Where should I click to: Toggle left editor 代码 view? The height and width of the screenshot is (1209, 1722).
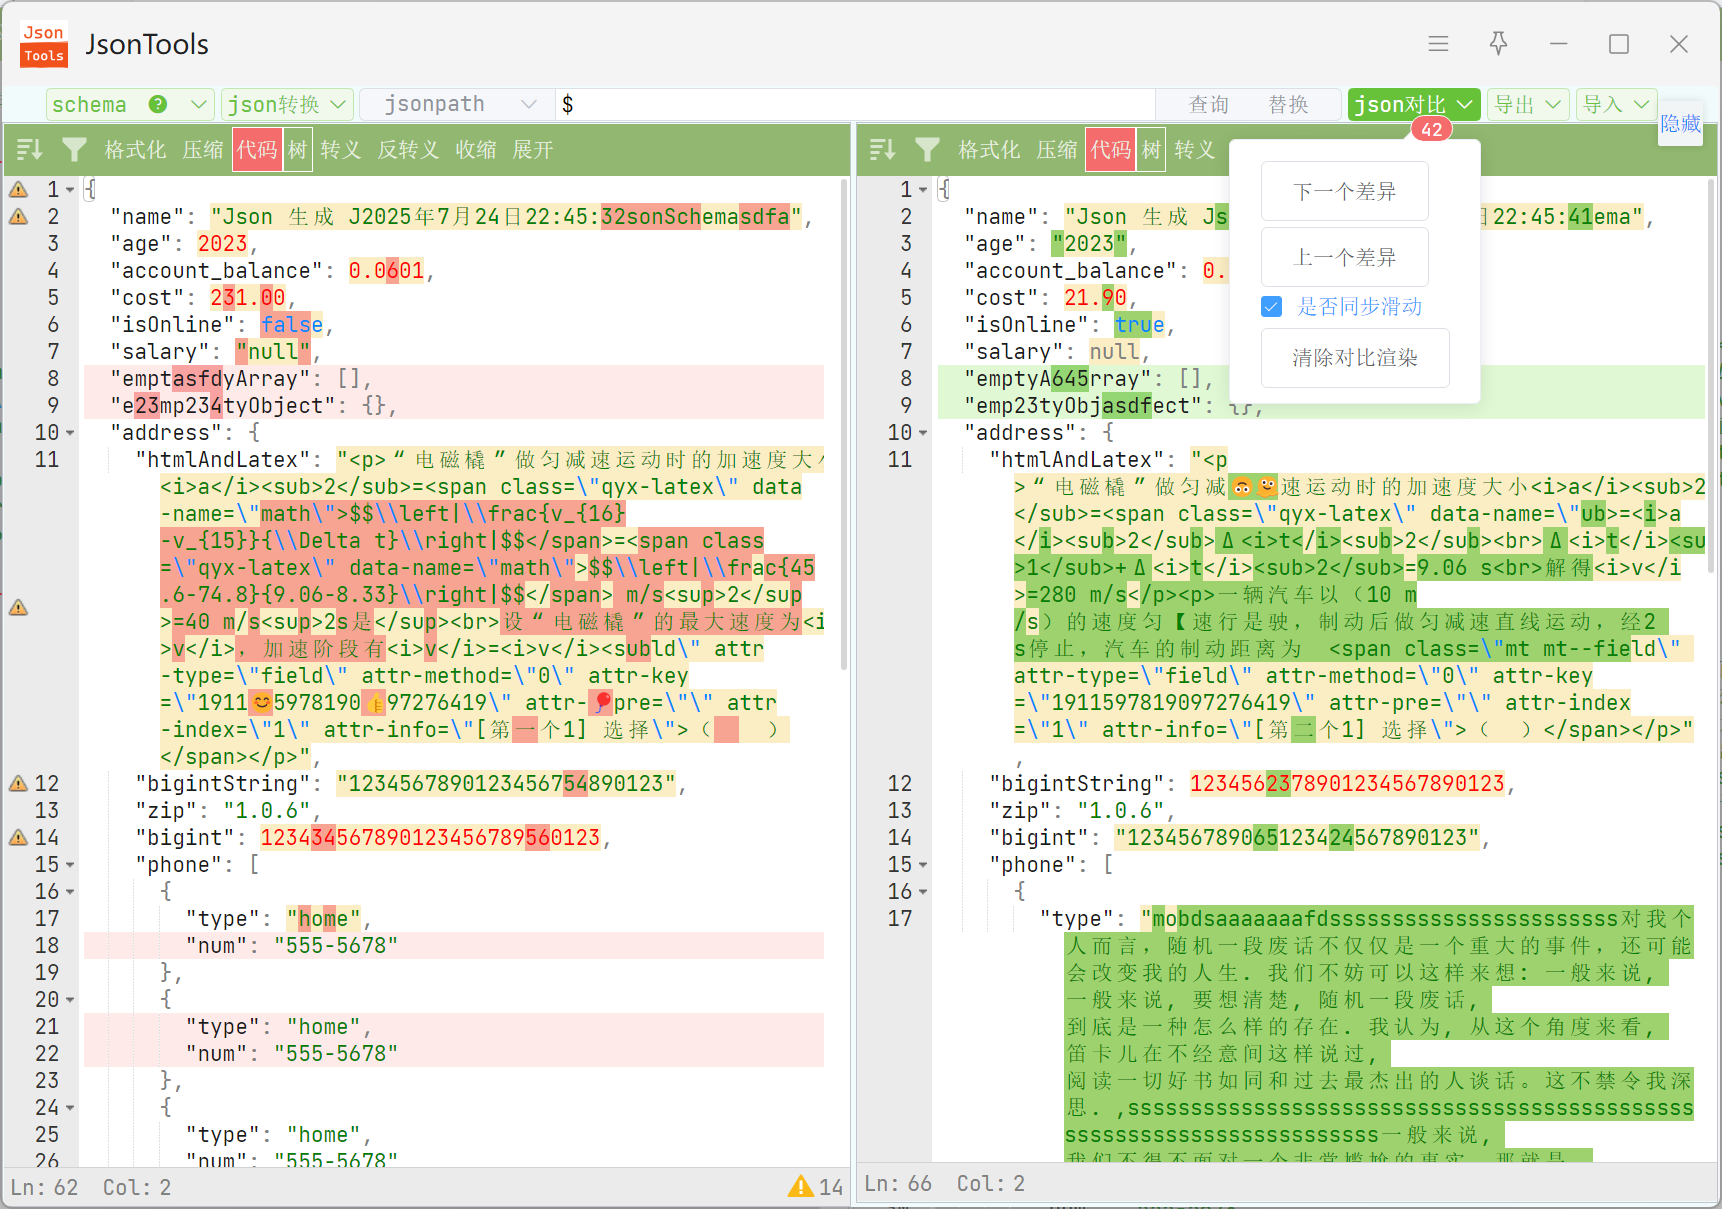tap(257, 150)
